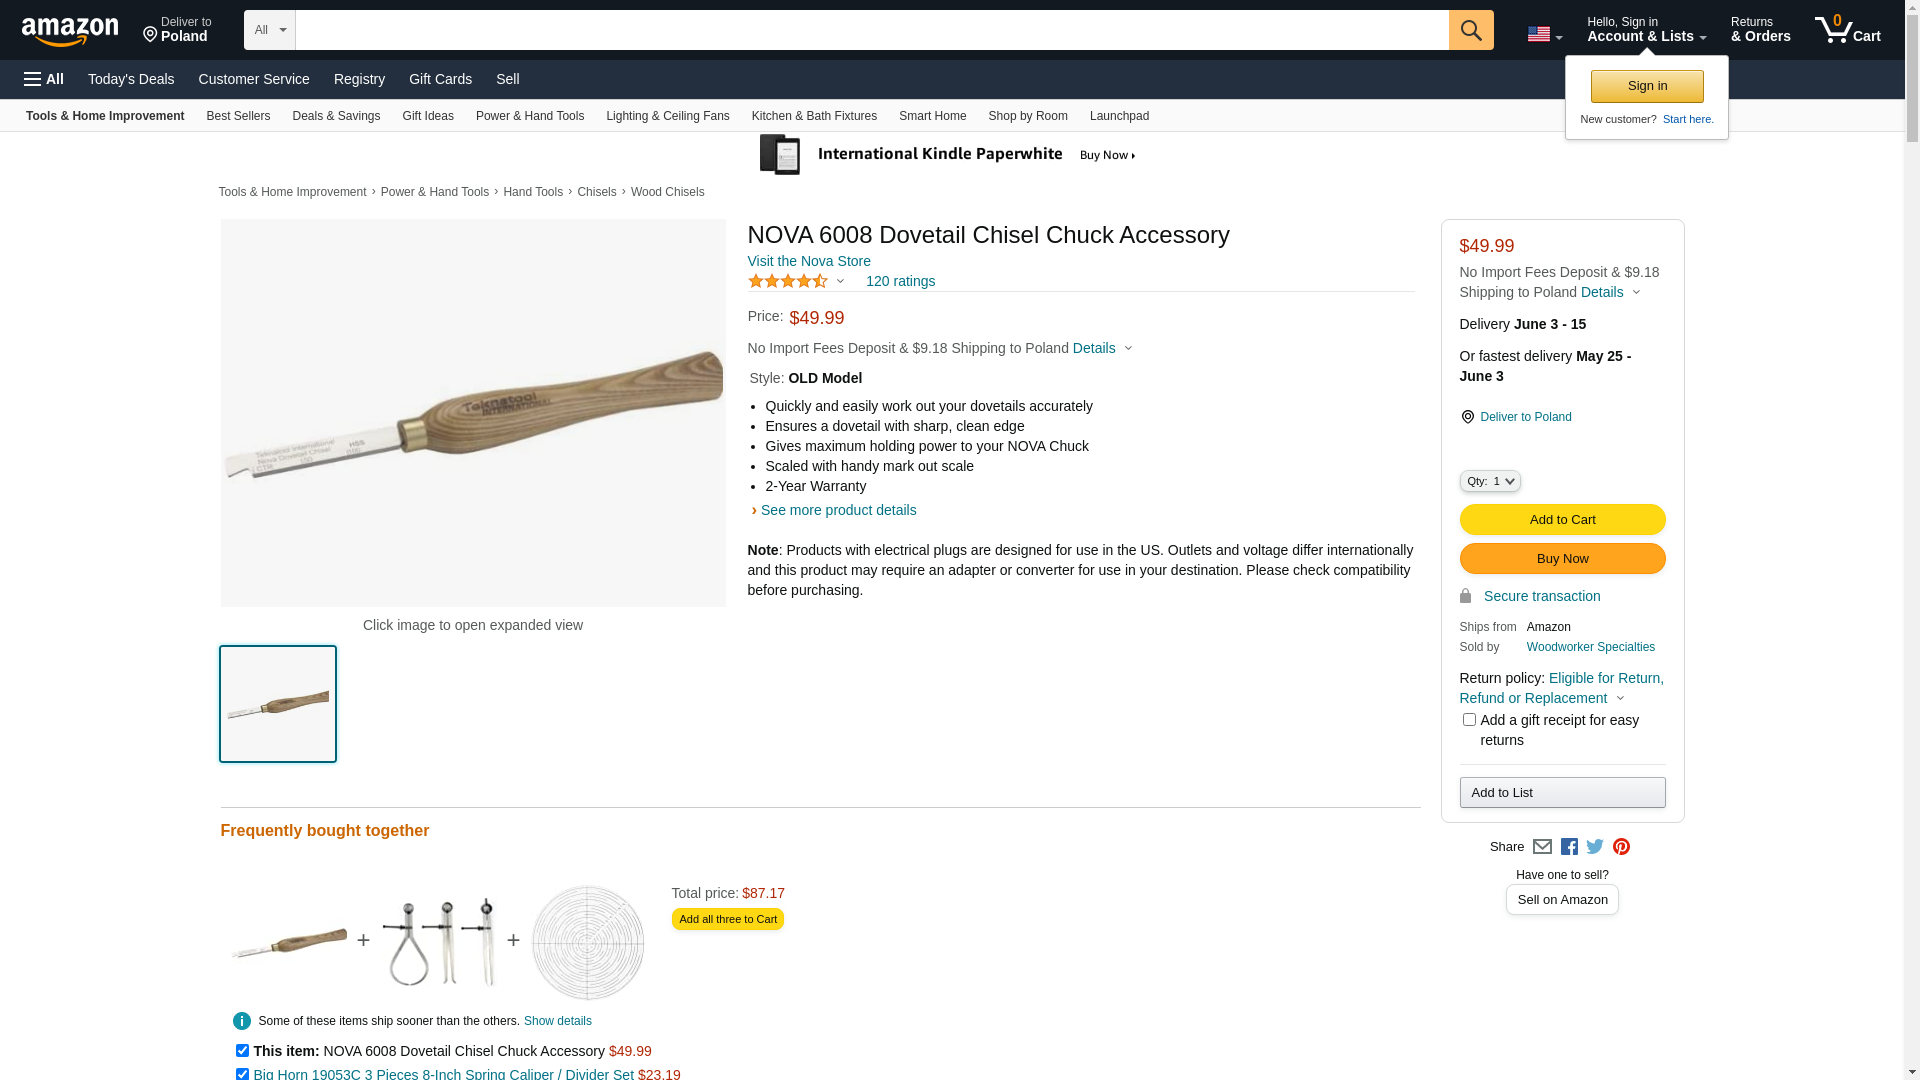Open the Qty quantity dropdown
This screenshot has width=1920, height=1080.
1490,481
